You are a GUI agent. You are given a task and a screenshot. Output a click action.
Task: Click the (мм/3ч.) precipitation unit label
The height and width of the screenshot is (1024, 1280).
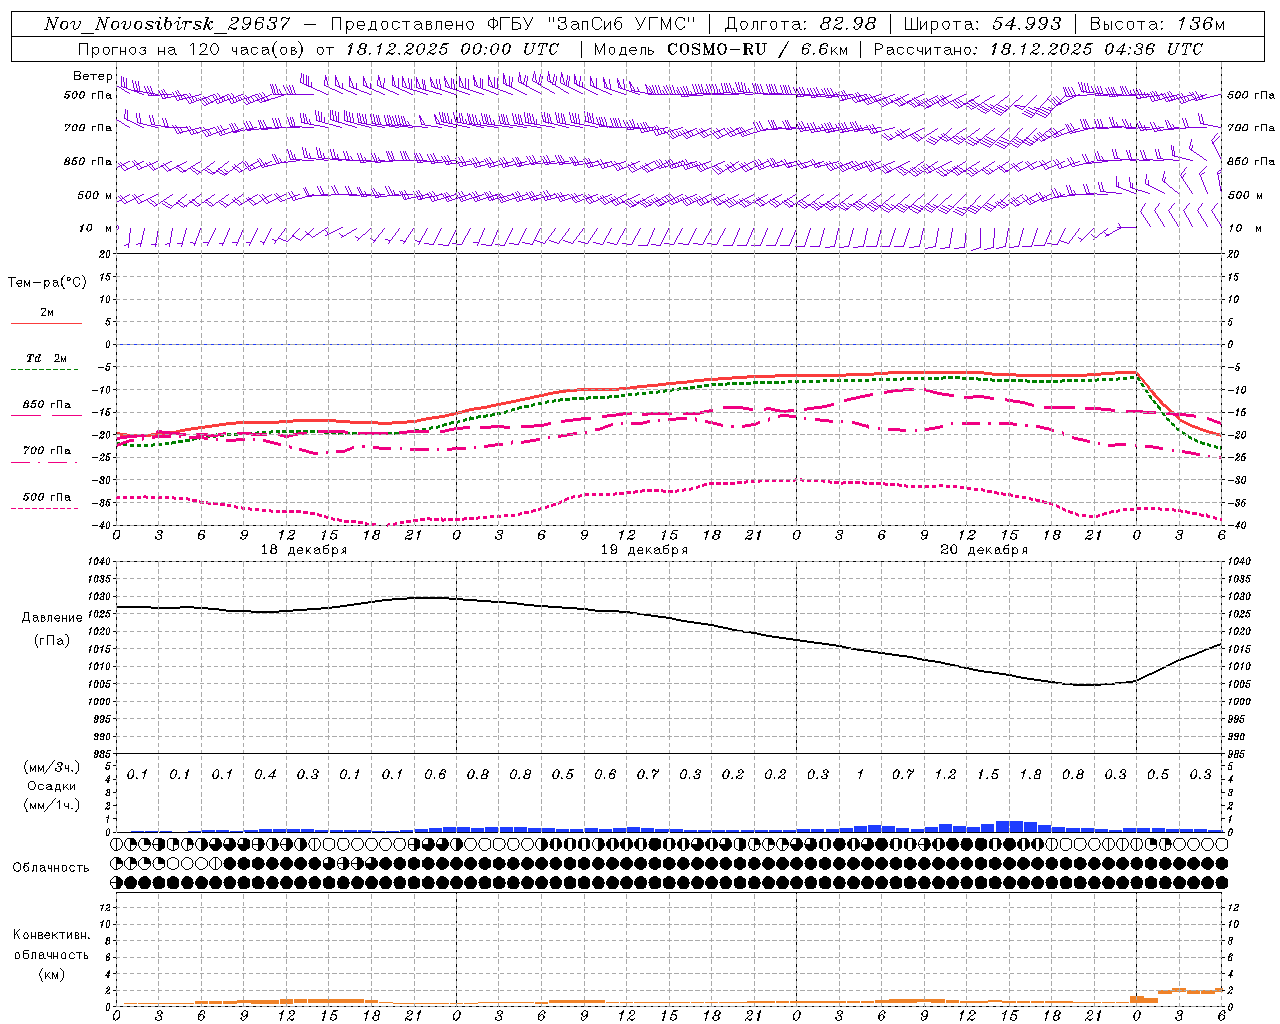[50, 767]
